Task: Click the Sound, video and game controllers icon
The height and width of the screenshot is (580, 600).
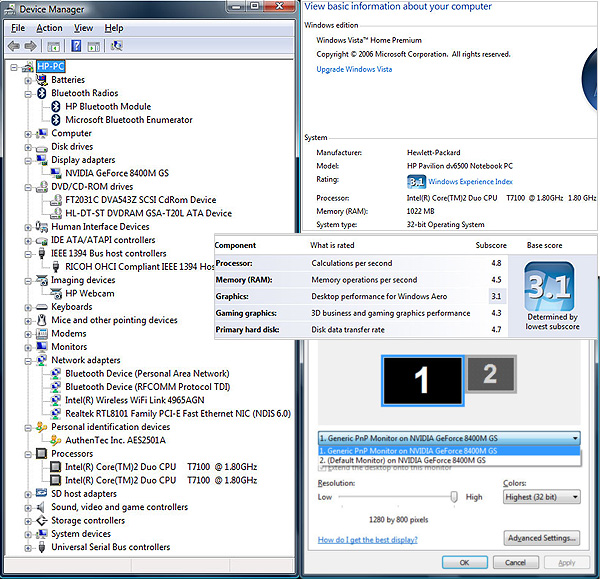Action: click(x=41, y=507)
